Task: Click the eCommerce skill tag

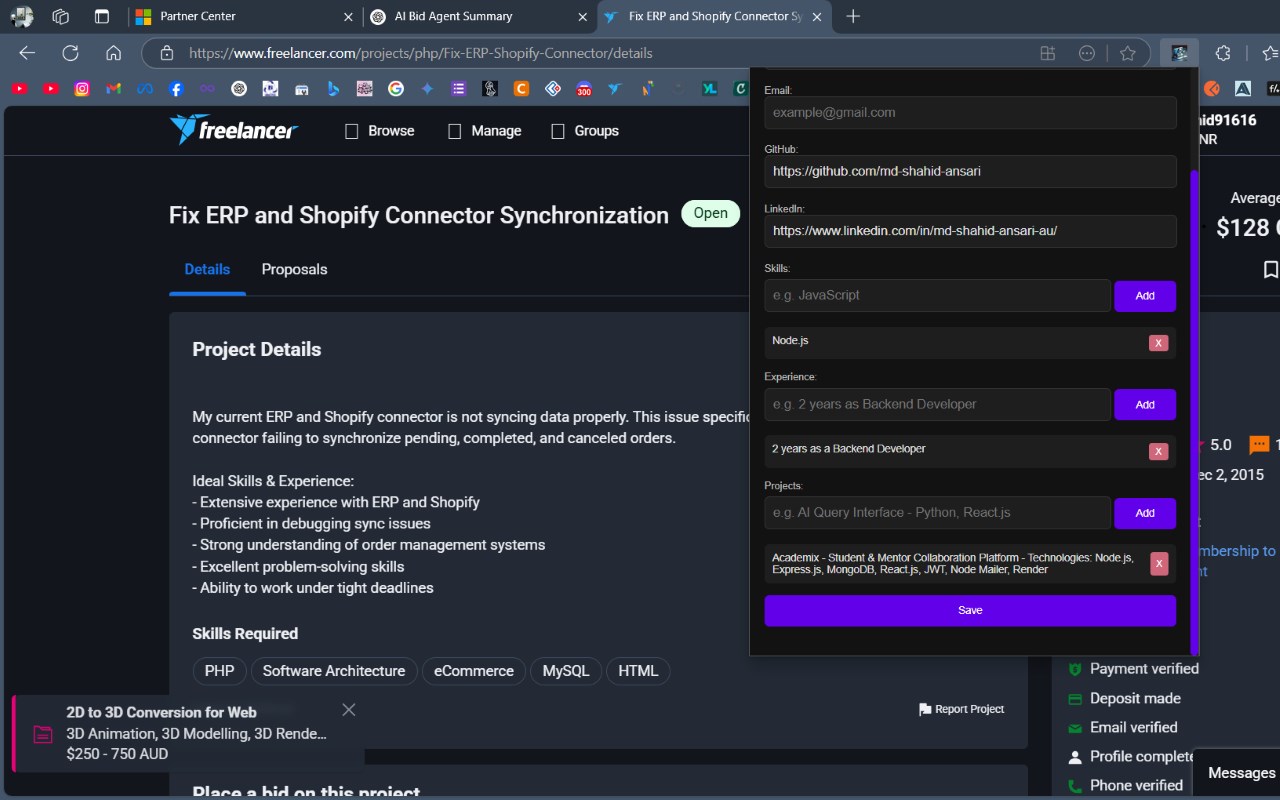Action: [x=474, y=671]
